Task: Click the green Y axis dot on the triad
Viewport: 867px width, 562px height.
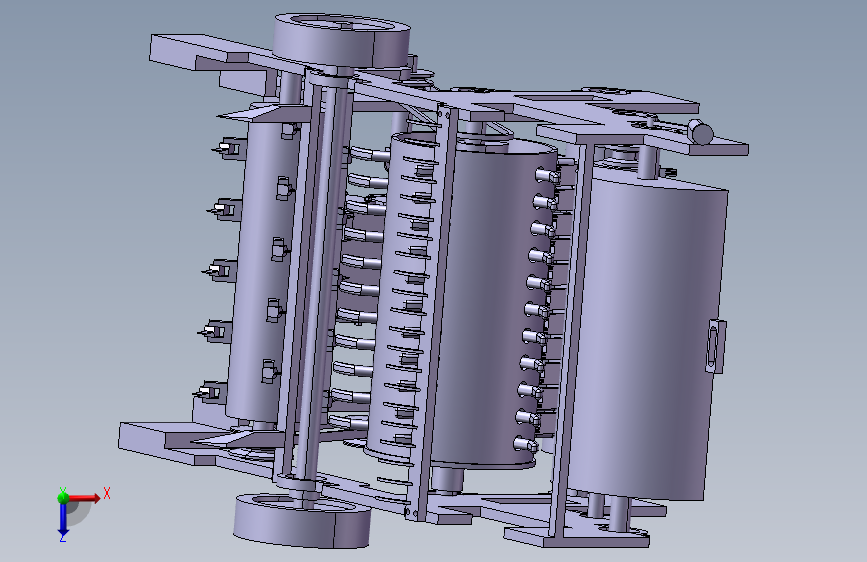Action: [63, 497]
